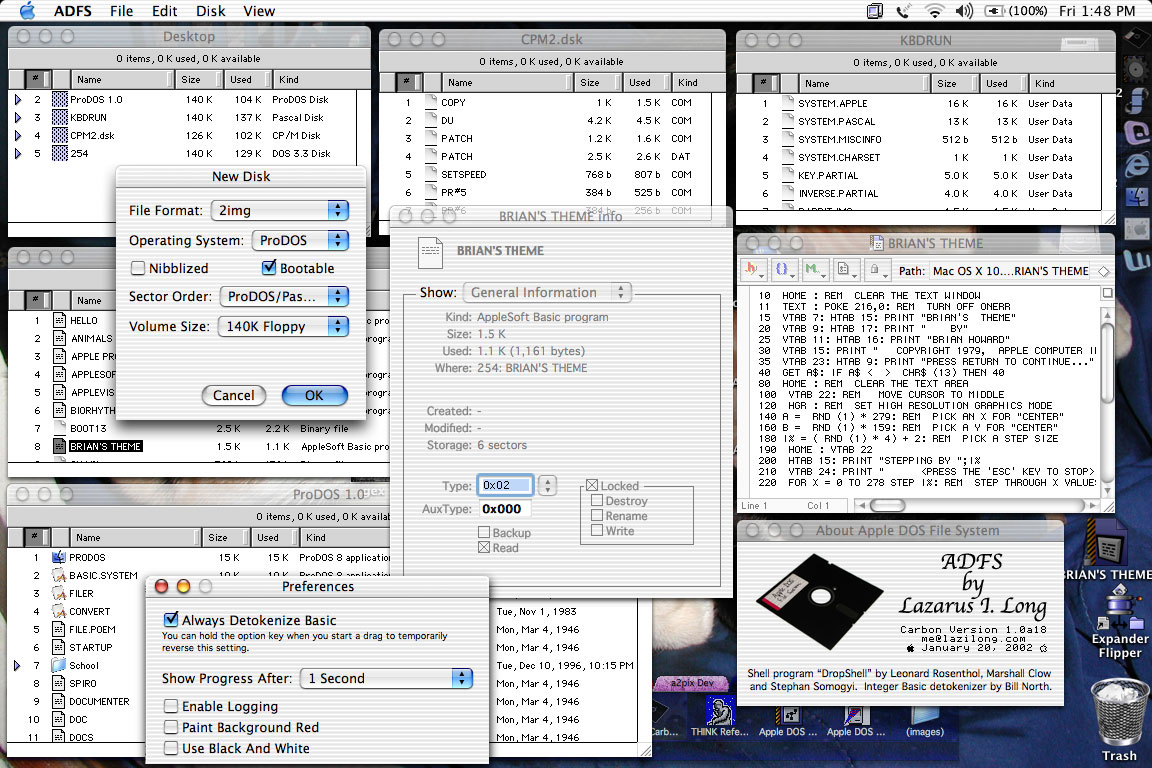
Task: Open the Edit menu
Action: [x=165, y=11]
